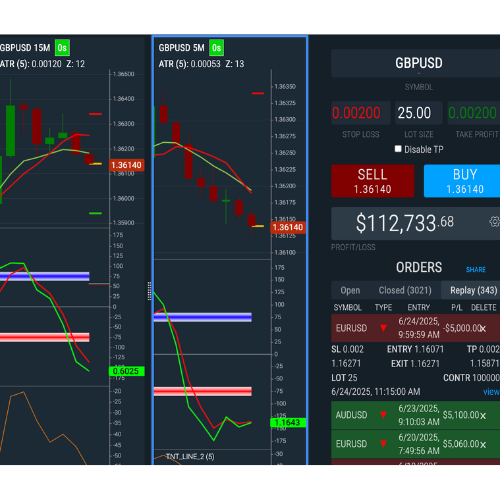The height and width of the screenshot is (500, 500).
Task: Click the 6/24/2025, 11:15:00 AM close timestamp
Action: (376, 392)
